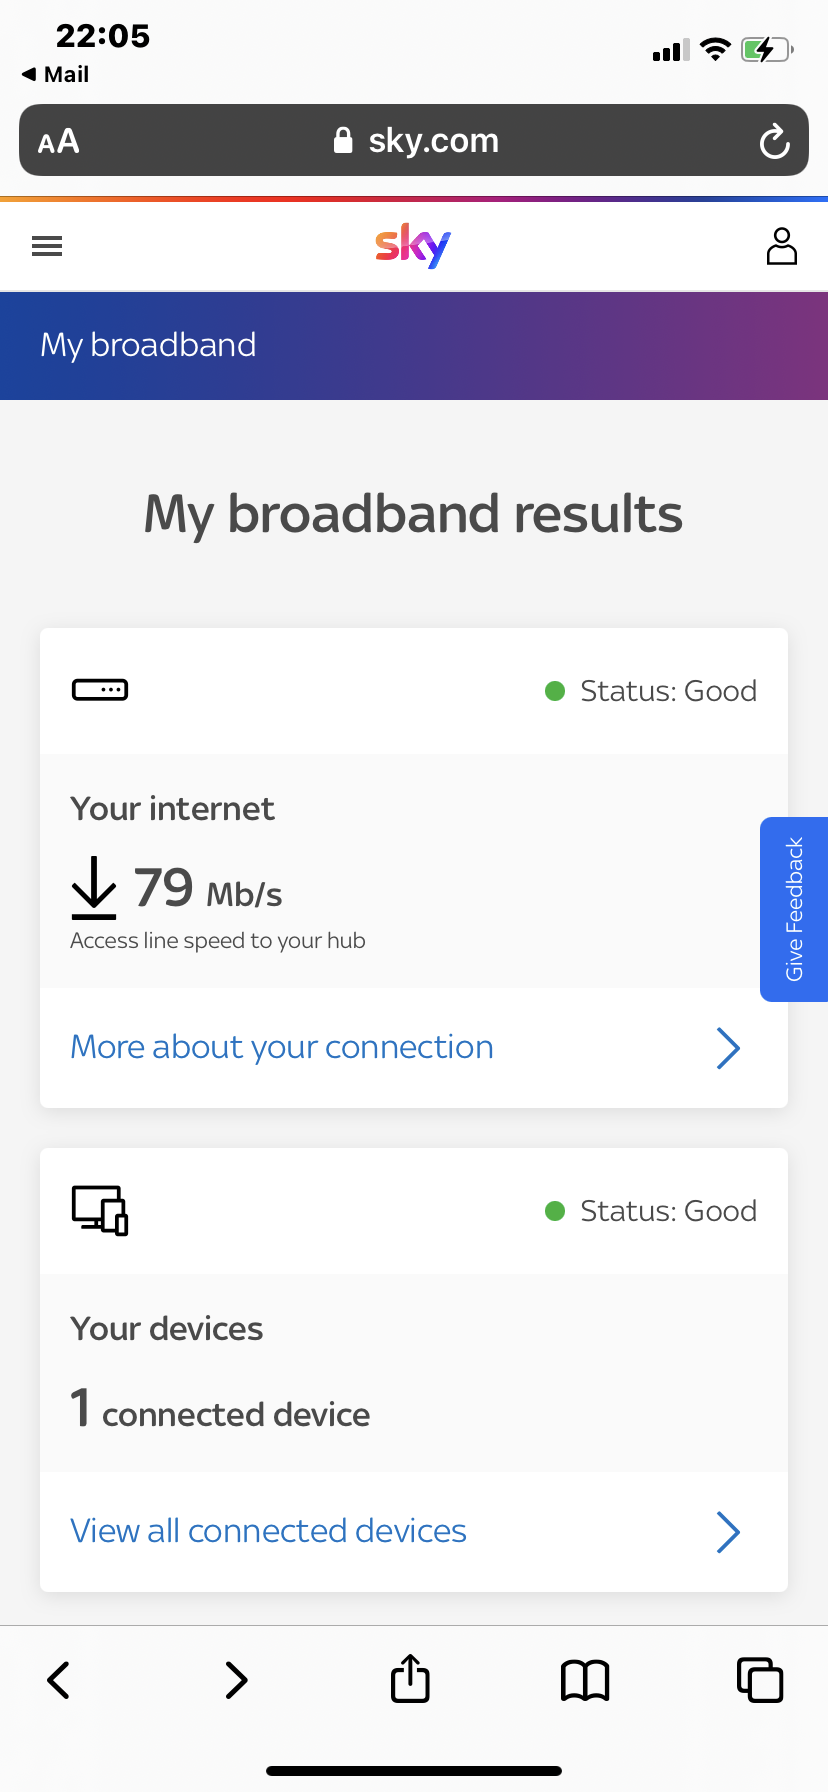Tap the page reload icon

[x=774, y=141]
